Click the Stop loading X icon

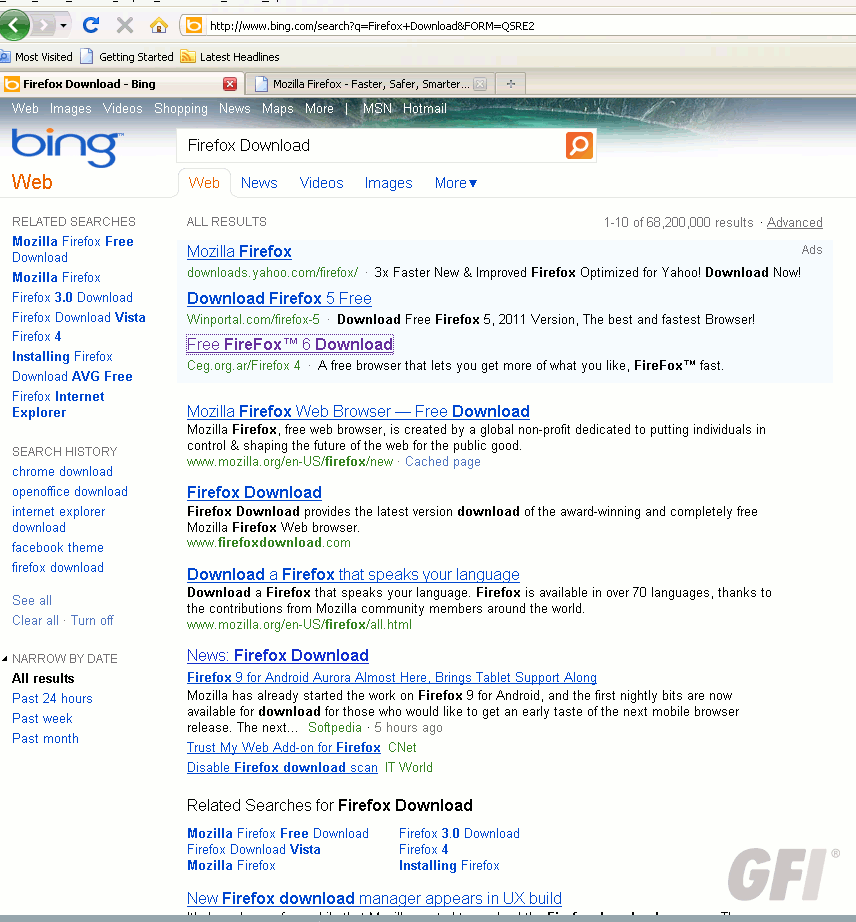click(125, 25)
